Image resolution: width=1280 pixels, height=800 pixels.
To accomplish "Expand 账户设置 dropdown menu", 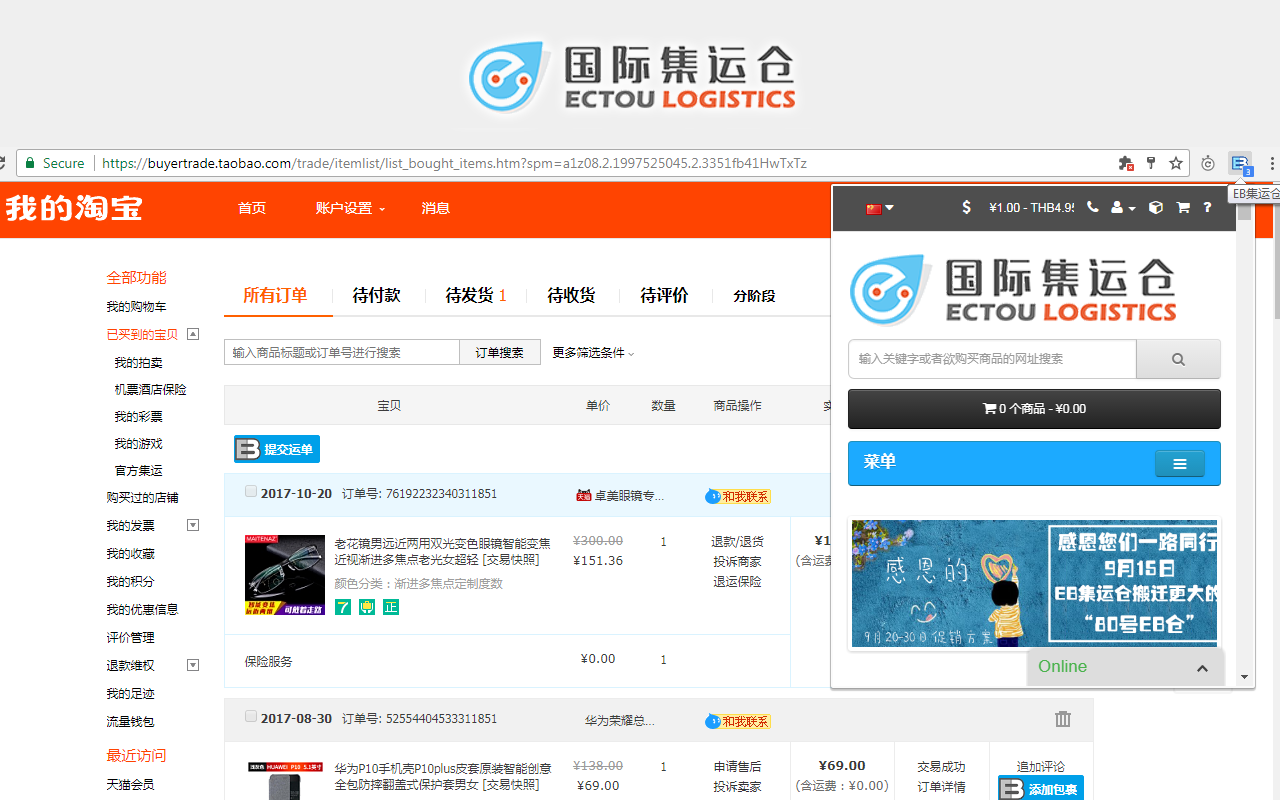I will point(350,208).
